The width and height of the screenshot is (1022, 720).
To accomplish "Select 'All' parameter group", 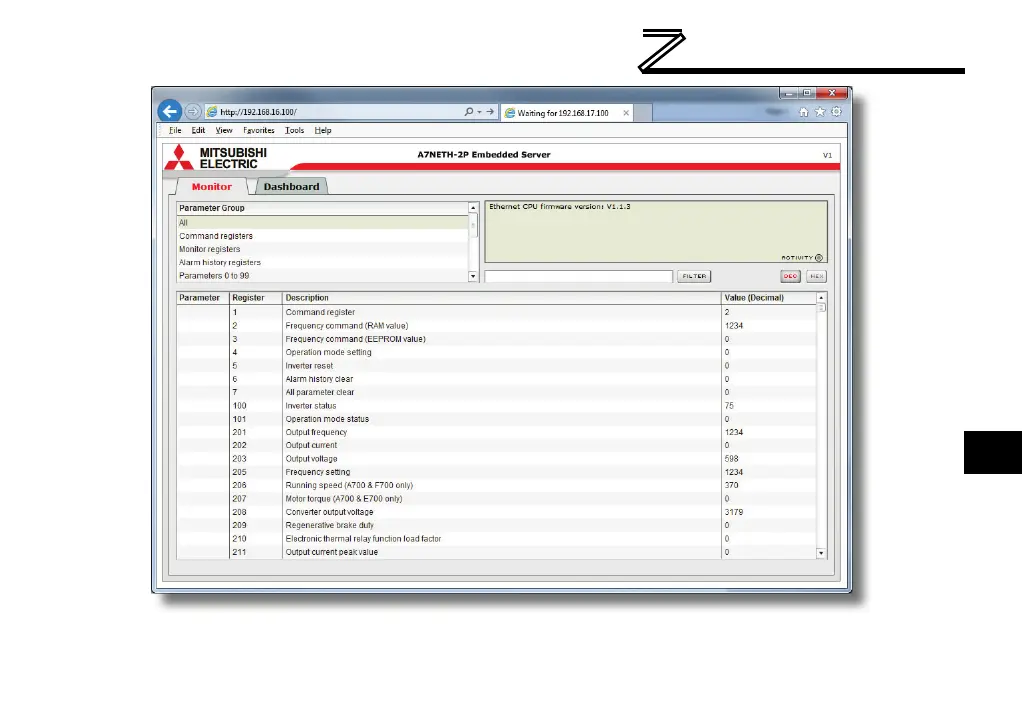I will point(323,223).
